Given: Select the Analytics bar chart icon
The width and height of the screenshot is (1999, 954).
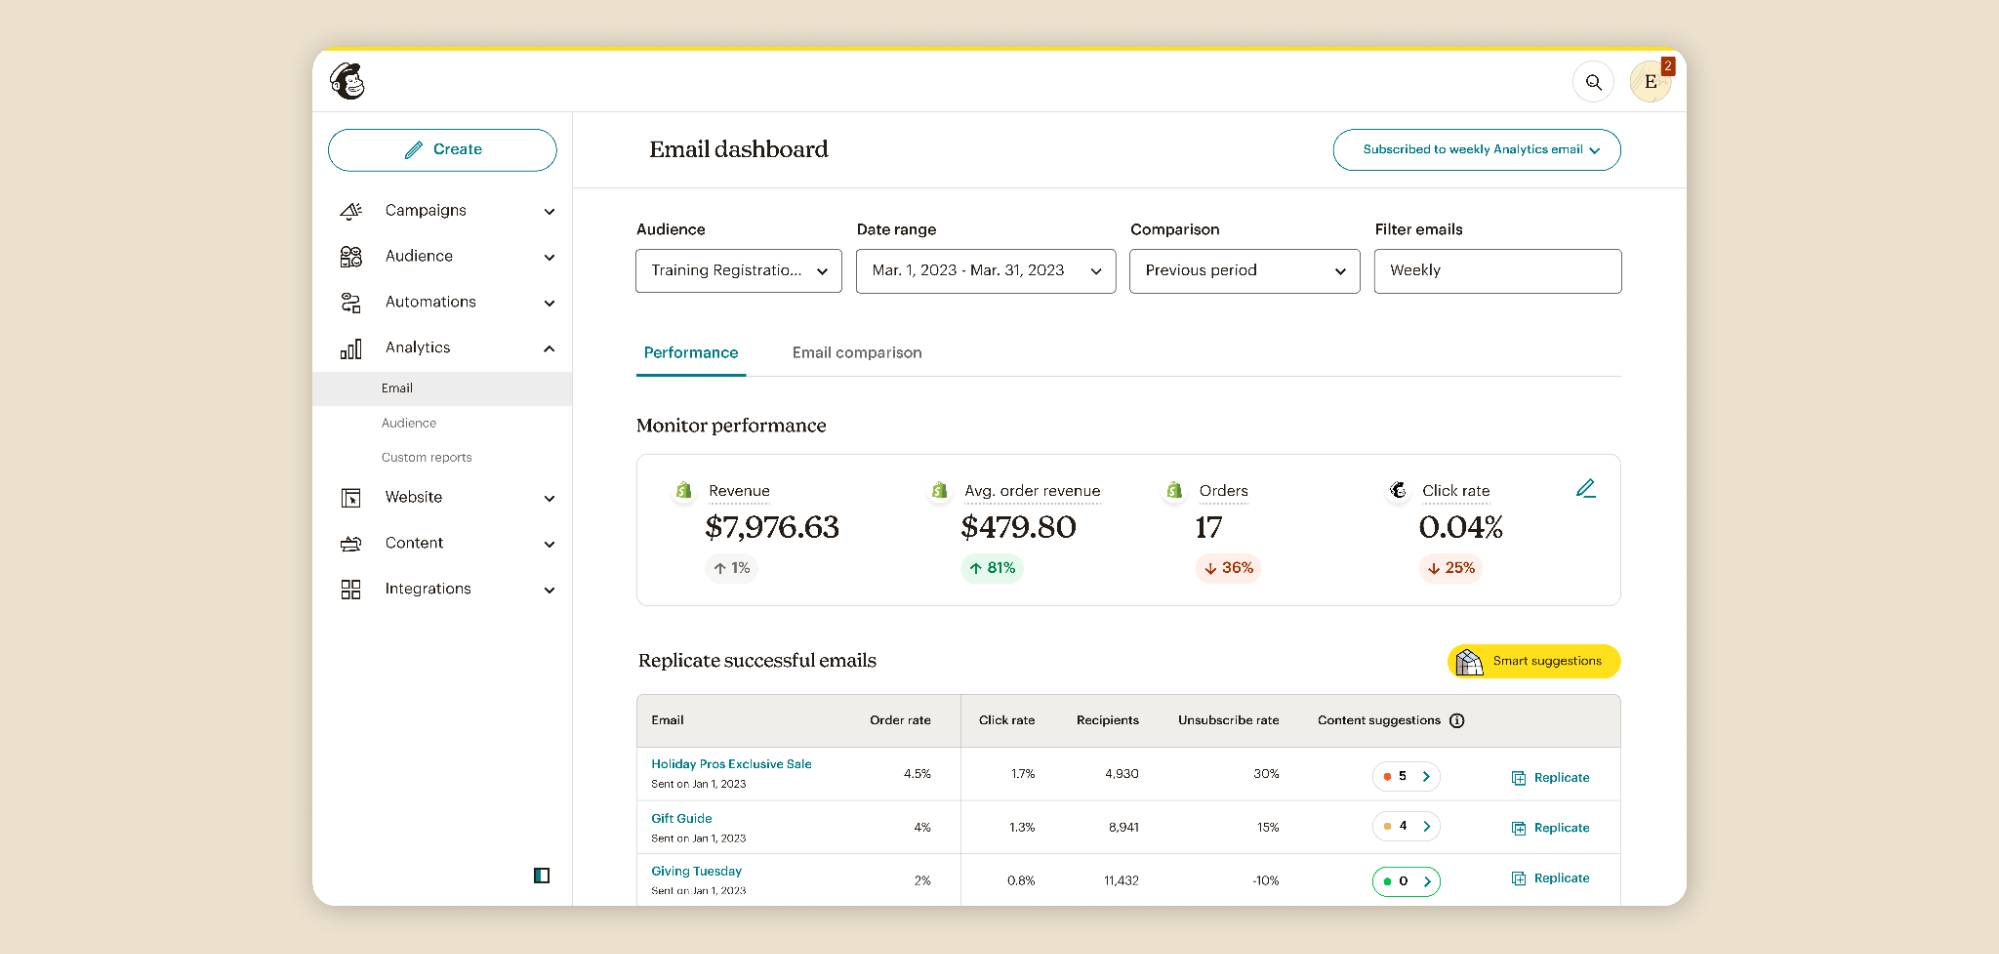Looking at the screenshot, I should coord(351,347).
